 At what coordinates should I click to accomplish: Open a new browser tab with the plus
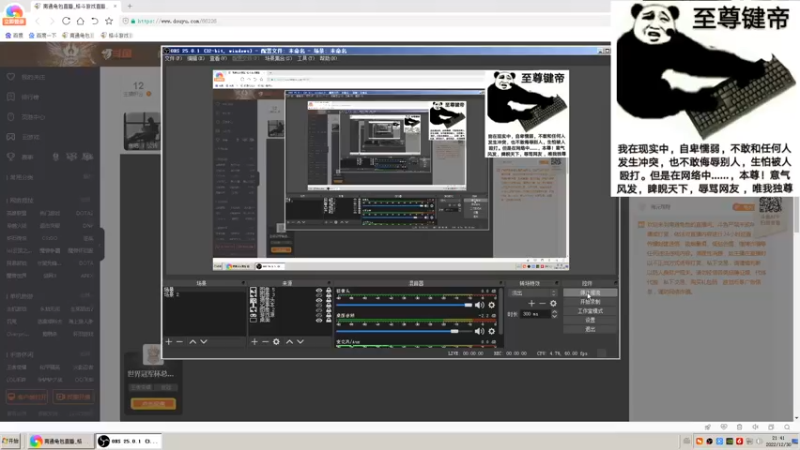pyautogui.click(x=130, y=6)
